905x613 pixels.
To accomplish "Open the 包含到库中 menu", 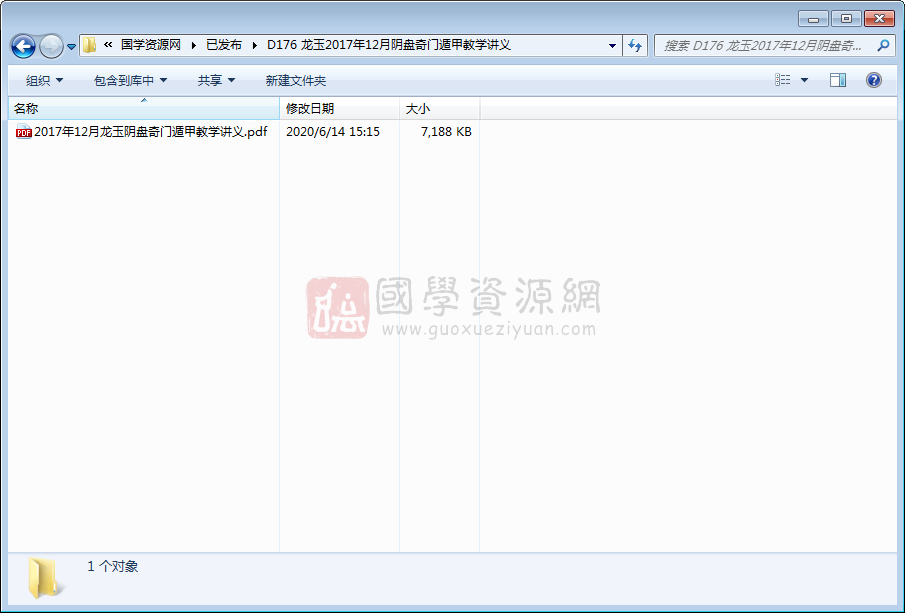I will (x=130, y=80).
